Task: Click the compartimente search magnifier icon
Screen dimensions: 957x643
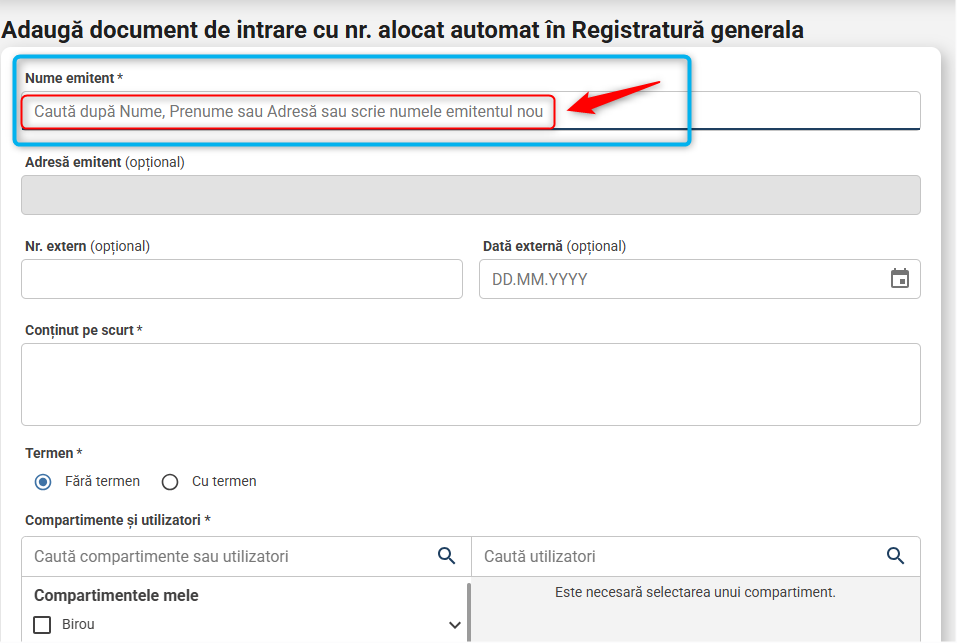Action: click(446, 556)
